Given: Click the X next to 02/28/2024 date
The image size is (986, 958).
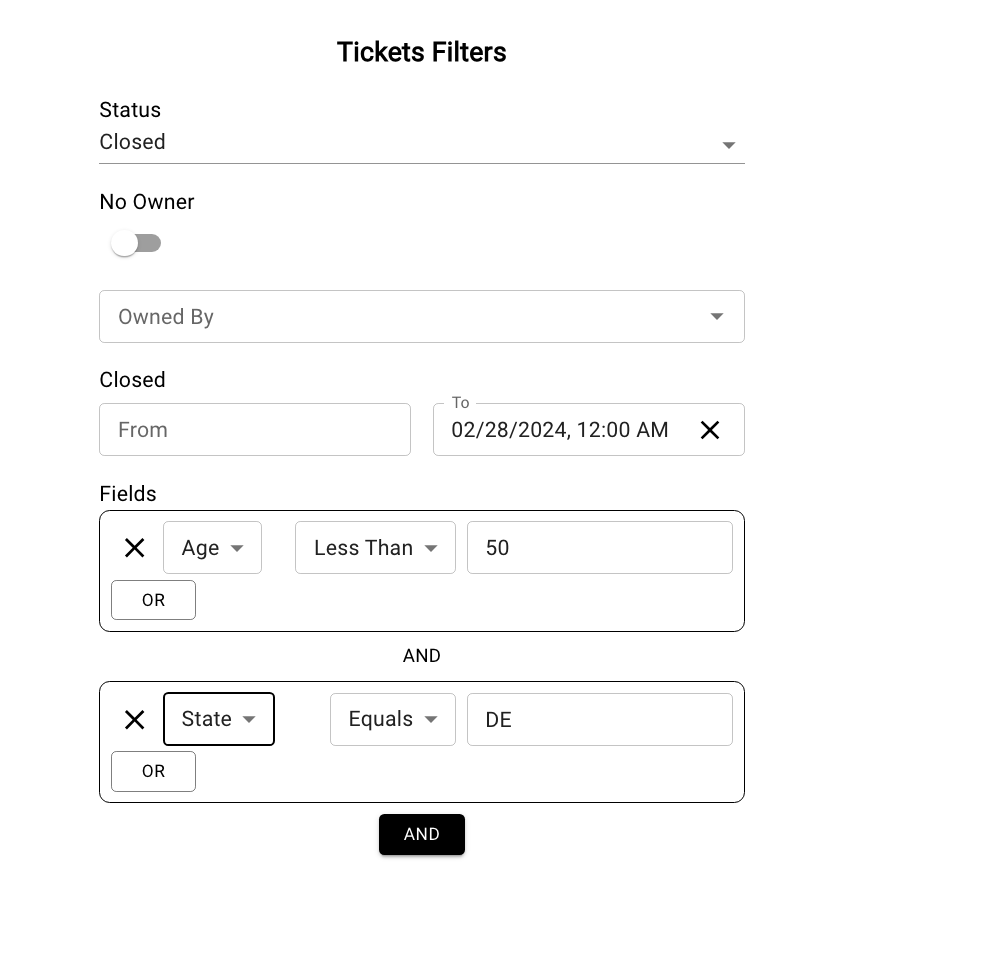Looking at the screenshot, I should 710,429.
